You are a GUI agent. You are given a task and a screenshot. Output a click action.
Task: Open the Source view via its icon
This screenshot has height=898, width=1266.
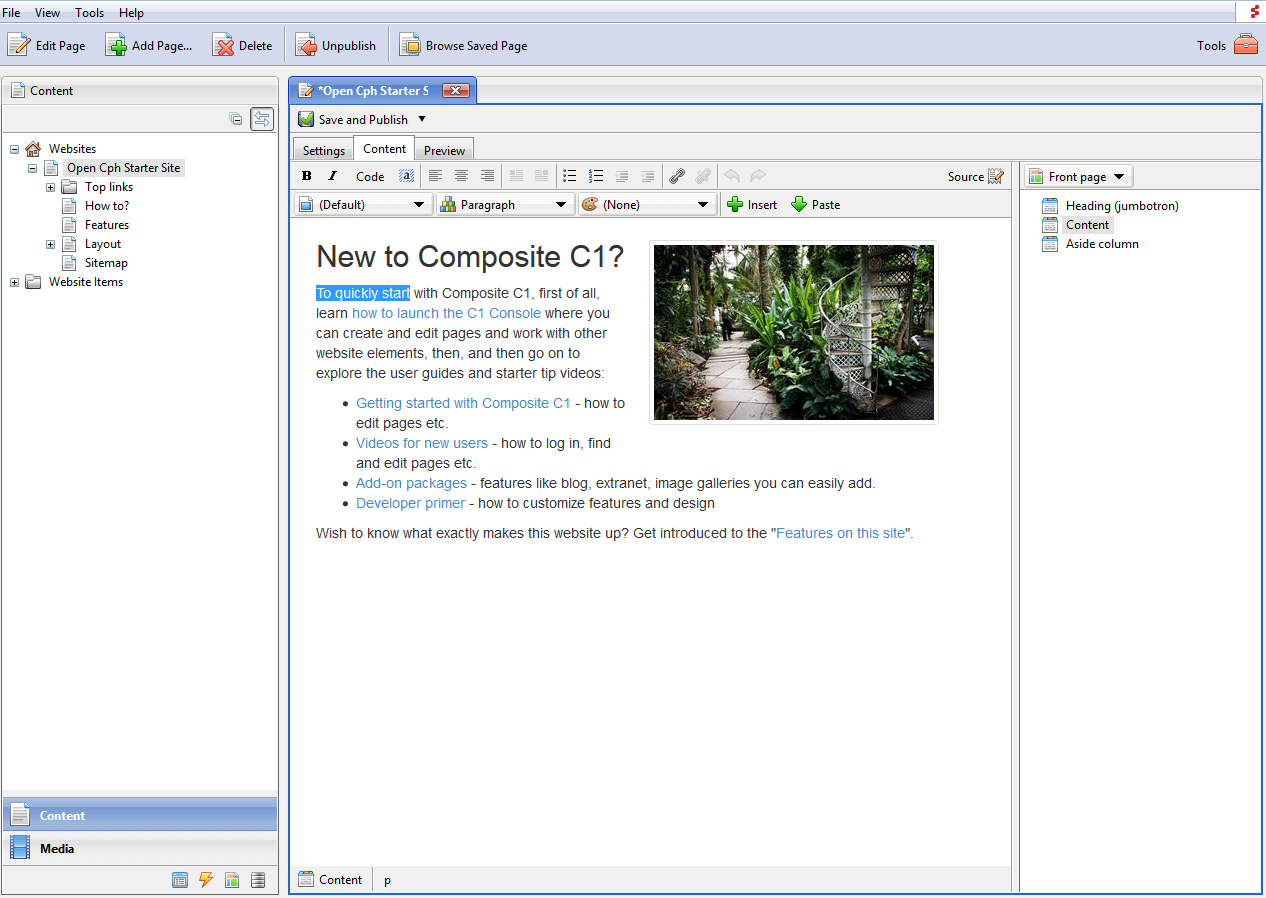(996, 175)
